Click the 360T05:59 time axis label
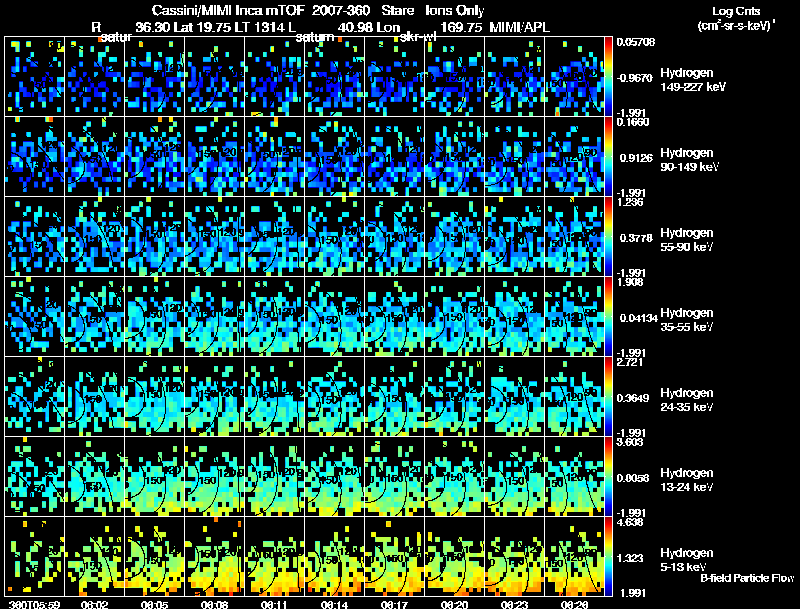800x609 pixels. (x=34, y=605)
